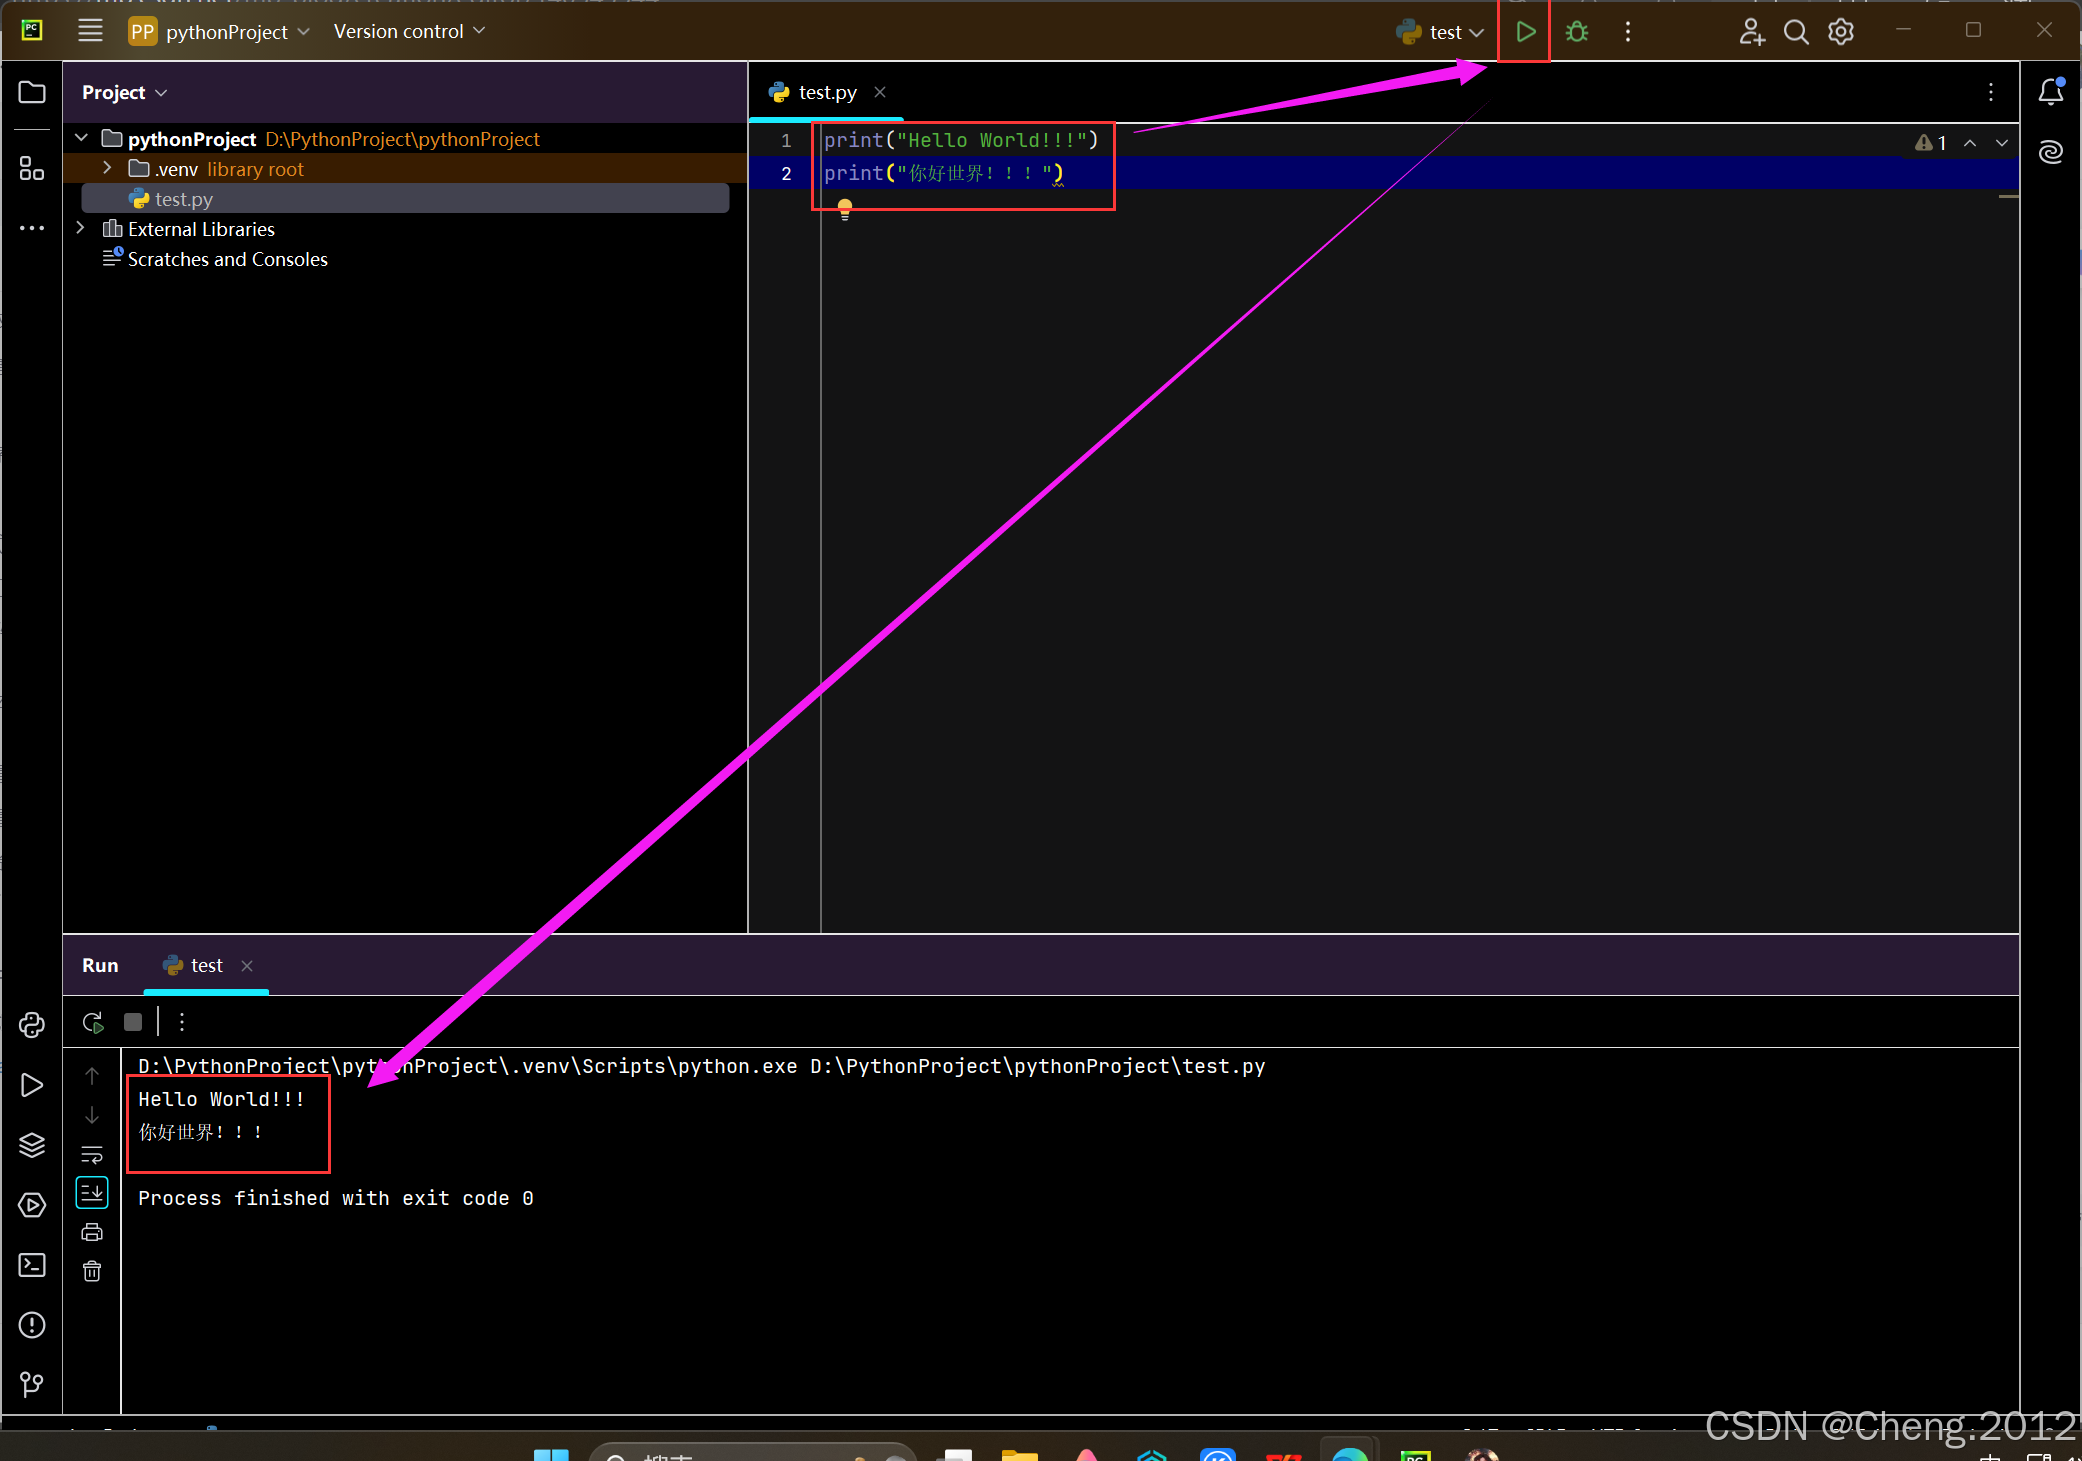Rerun test from the Run panel

tap(93, 1022)
